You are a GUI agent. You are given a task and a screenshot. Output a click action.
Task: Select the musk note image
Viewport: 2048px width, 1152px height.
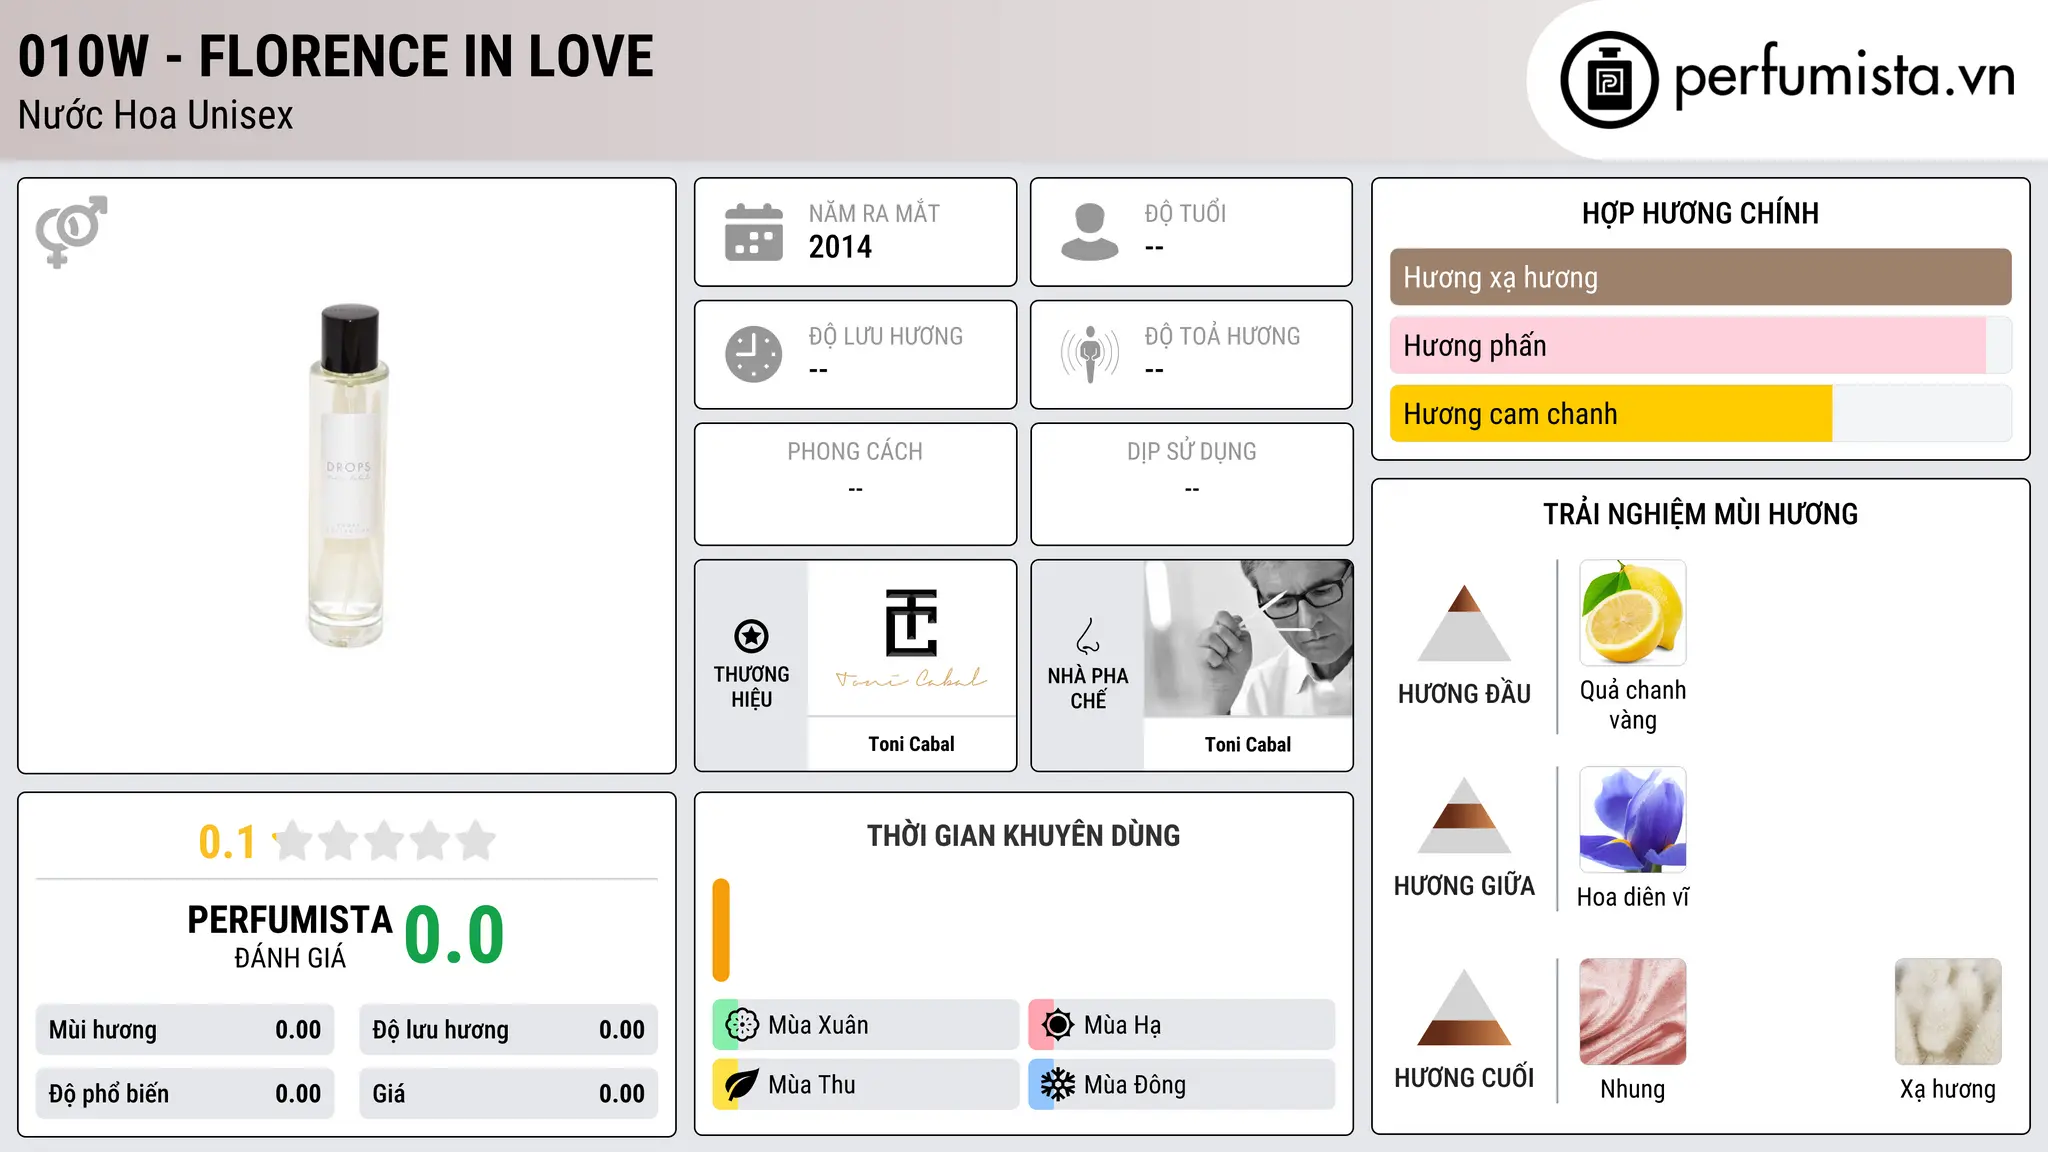(x=1948, y=1012)
